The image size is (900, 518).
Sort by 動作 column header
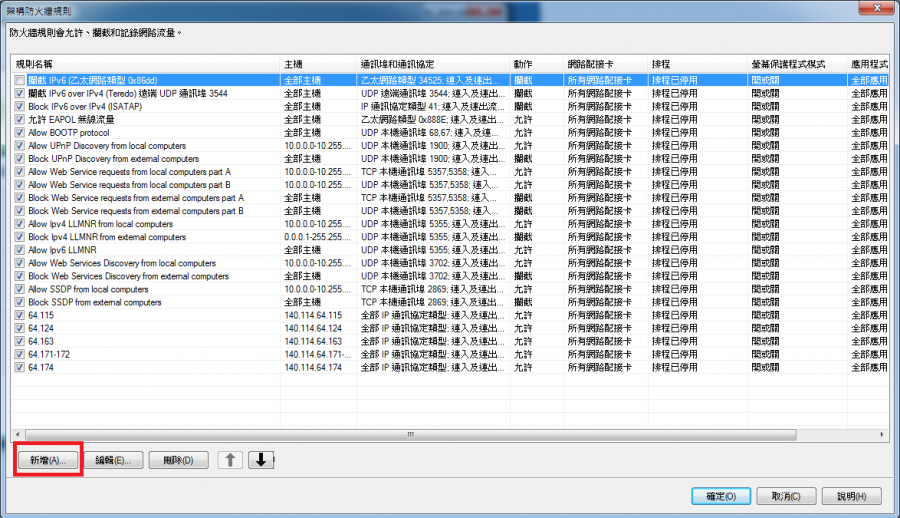535,63
